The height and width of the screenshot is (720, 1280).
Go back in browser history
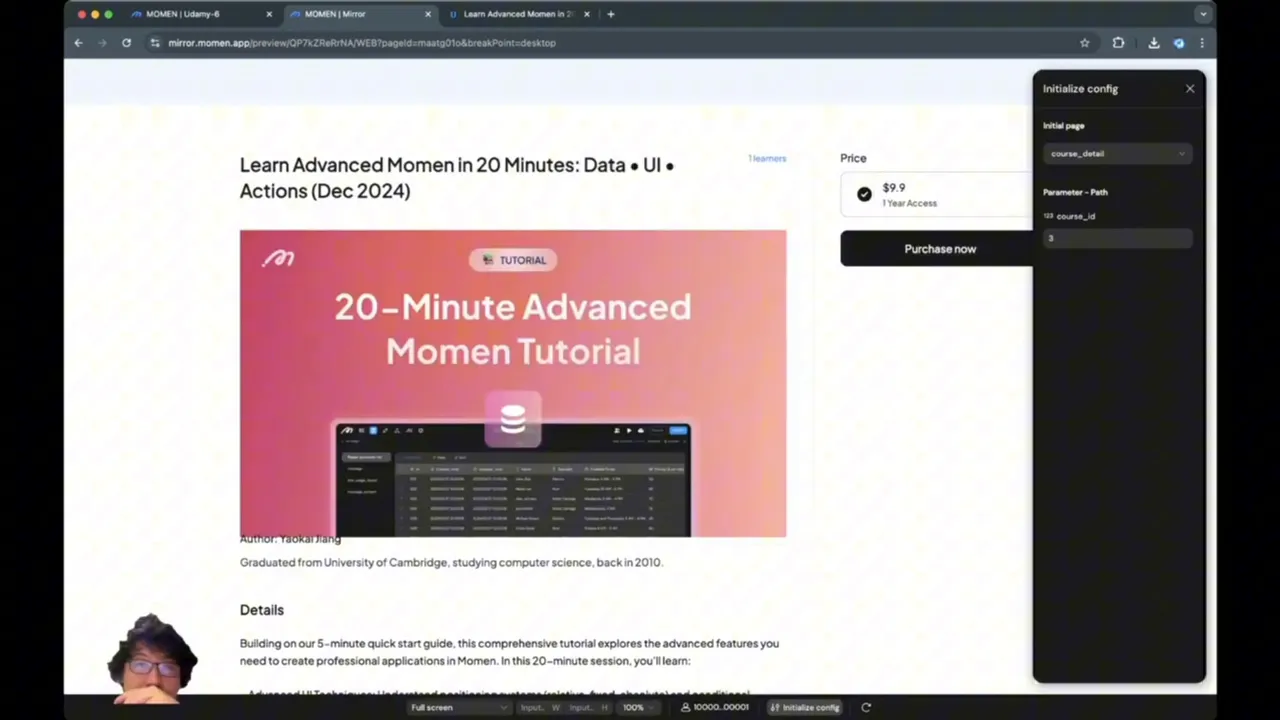pyautogui.click(x=78, y=43)
